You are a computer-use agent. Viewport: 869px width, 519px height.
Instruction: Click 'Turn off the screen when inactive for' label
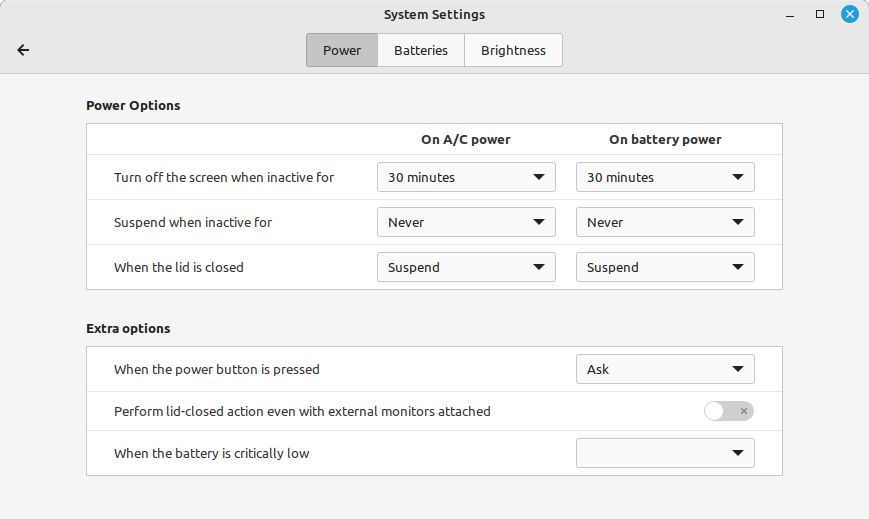(224, 177)
